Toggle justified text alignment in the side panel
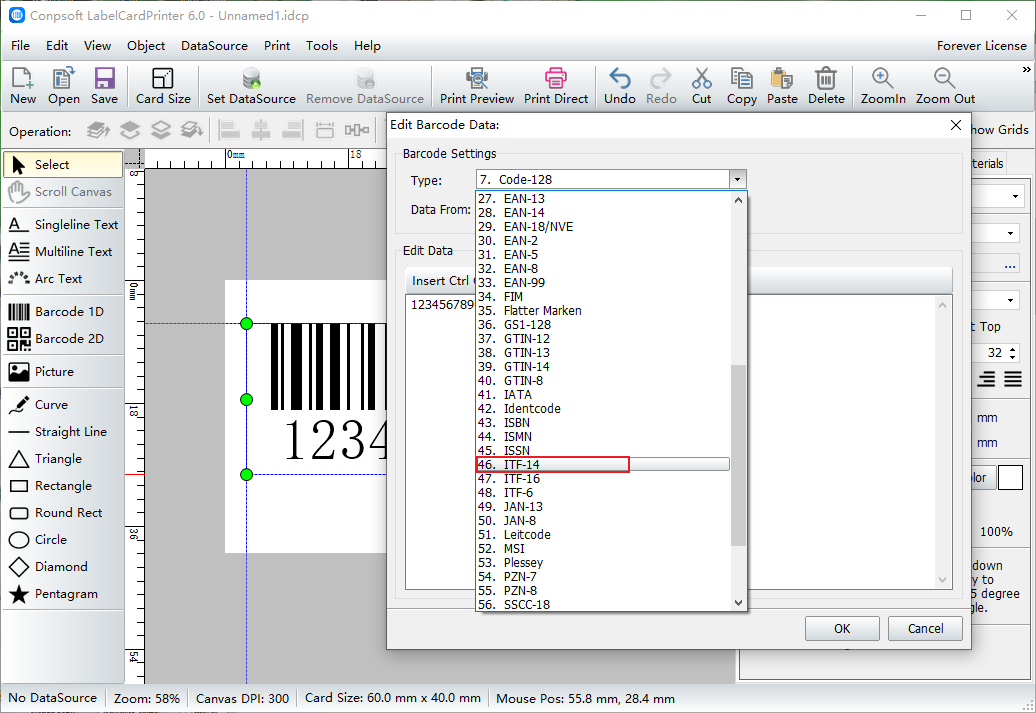Viewport: 1036px width, 713px height. [x=1013, y=379]
